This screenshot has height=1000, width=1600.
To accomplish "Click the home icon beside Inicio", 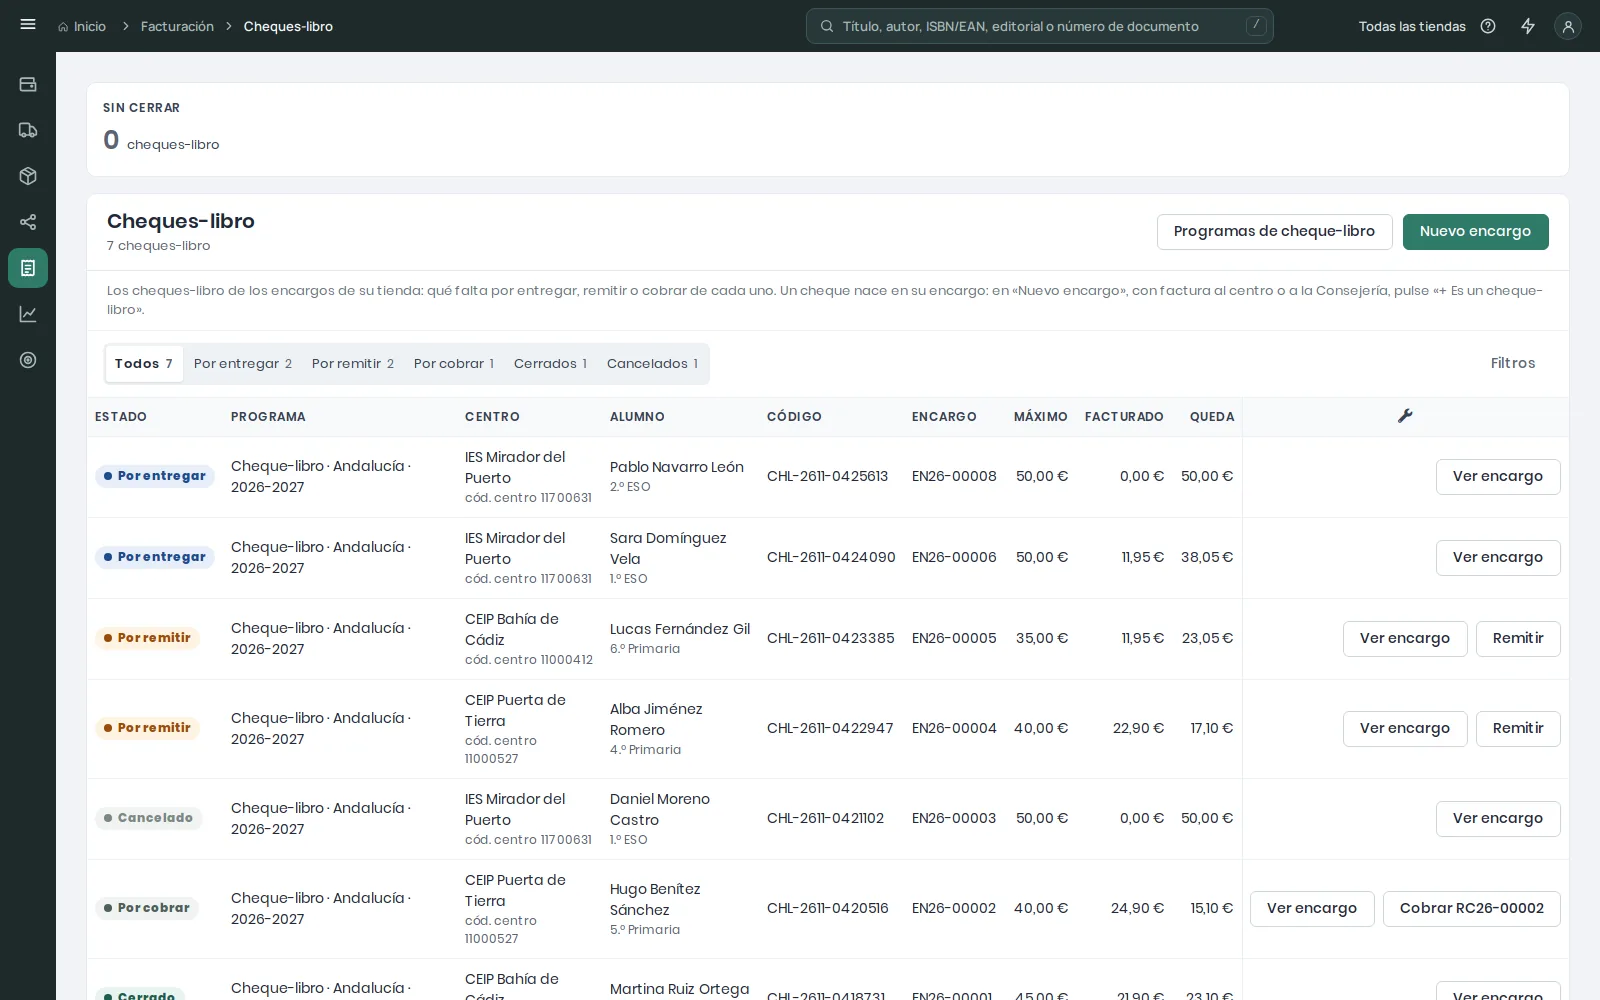I will [x=63, y=27].
